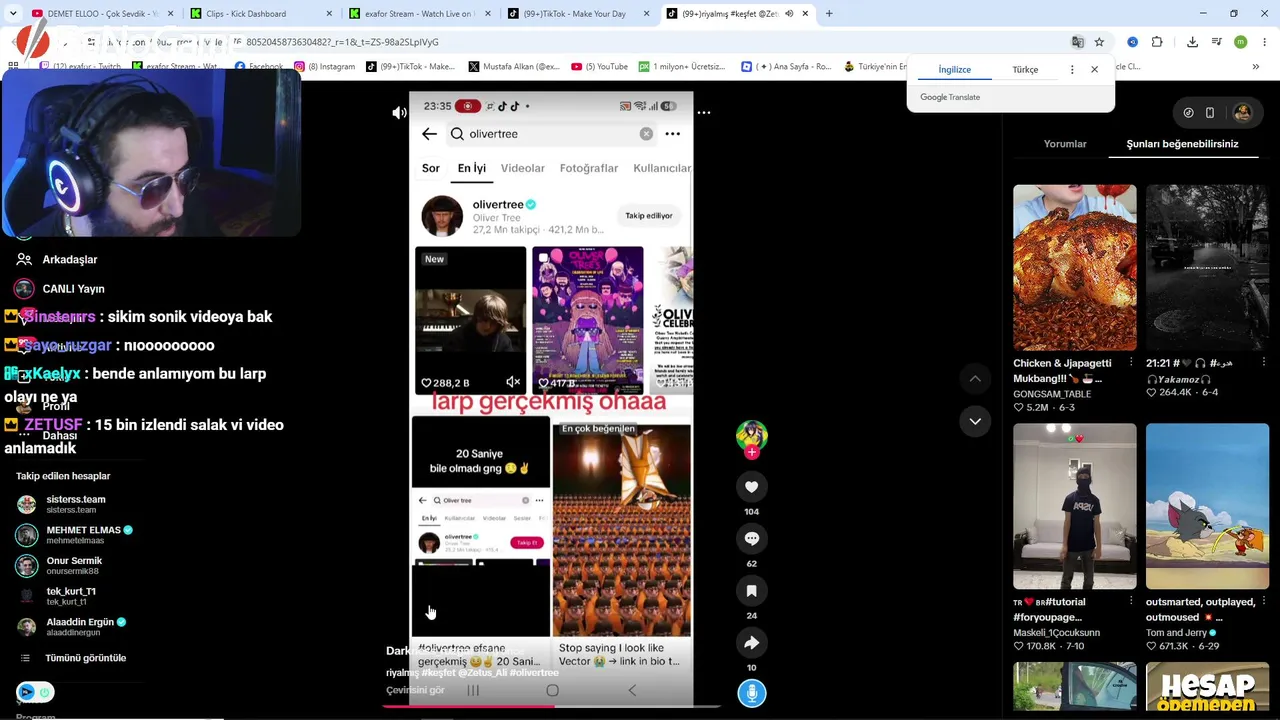The width and height of the screenshot is (1280, 720).
Task: Bookmark the video using the save icon
Action: (x=752, y=591)
